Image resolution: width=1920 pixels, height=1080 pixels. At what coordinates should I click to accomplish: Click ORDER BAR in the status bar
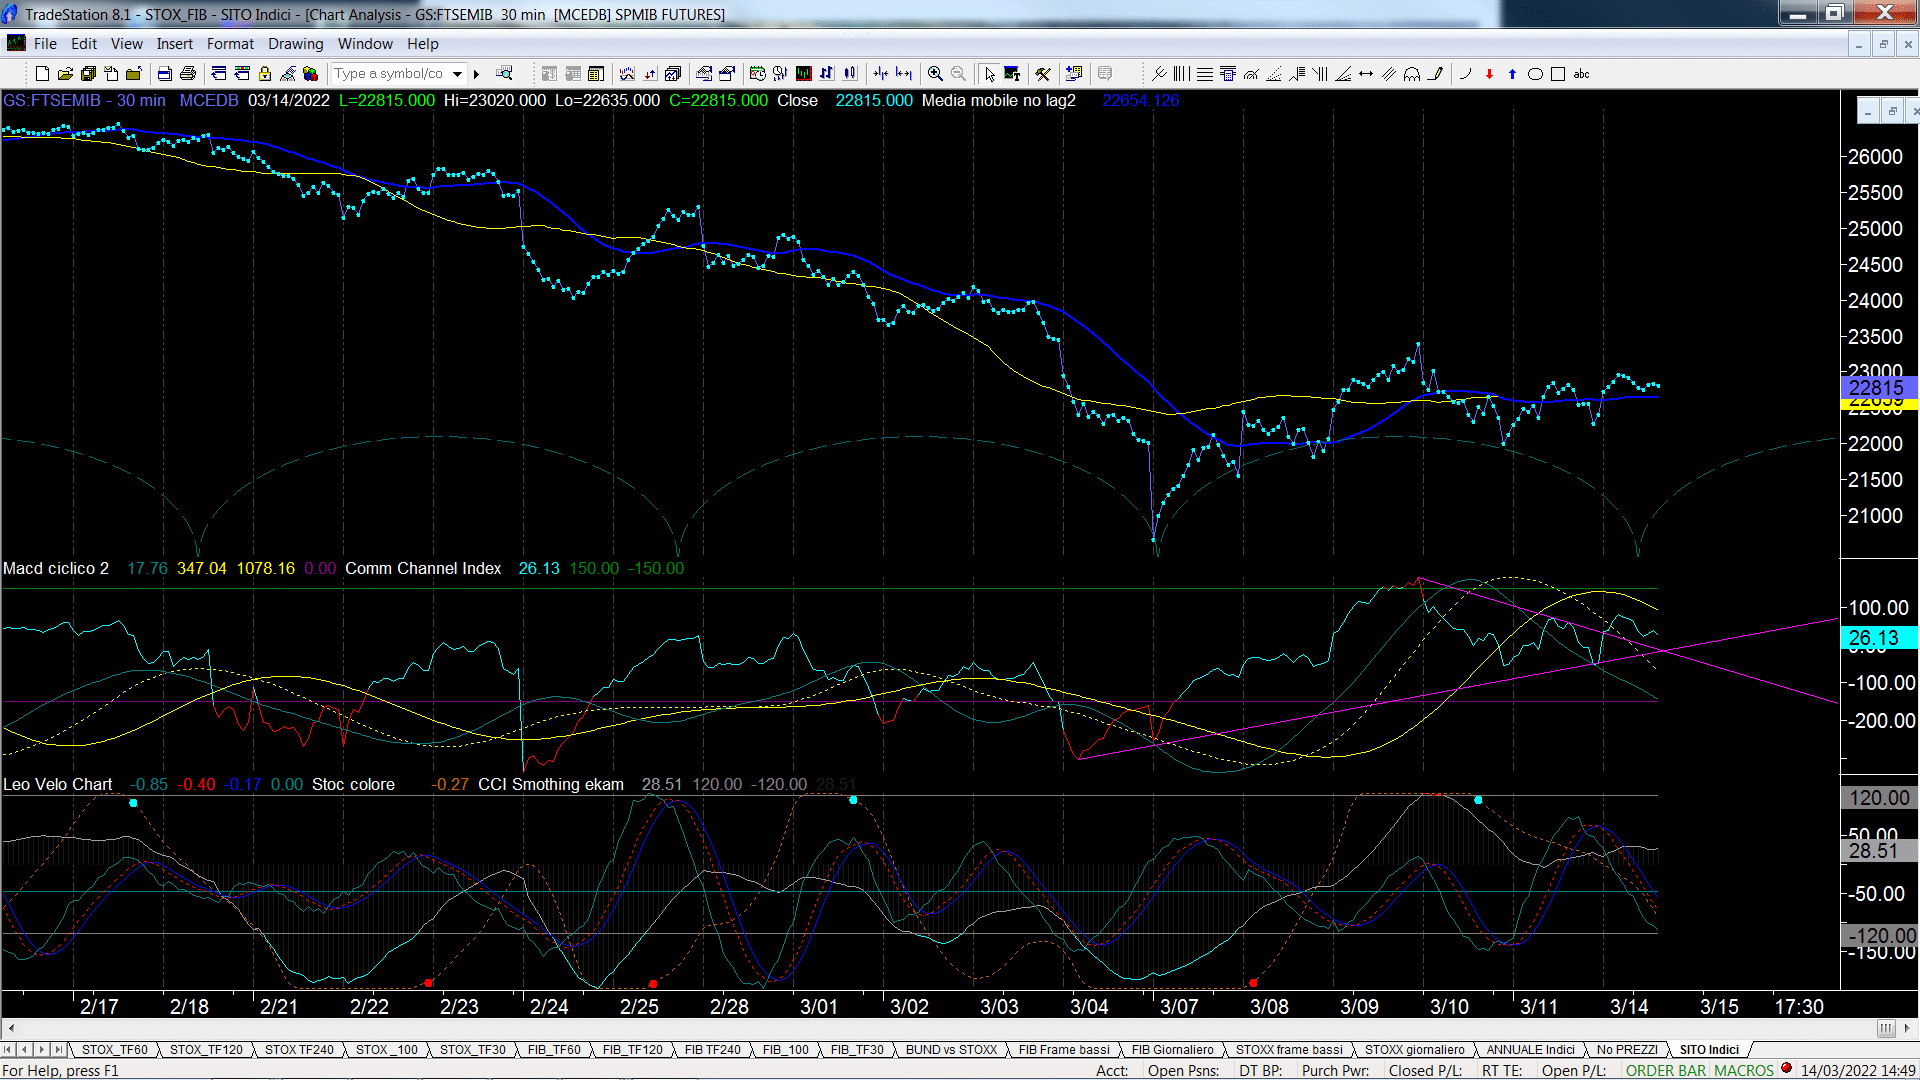pos(1665,1071)
